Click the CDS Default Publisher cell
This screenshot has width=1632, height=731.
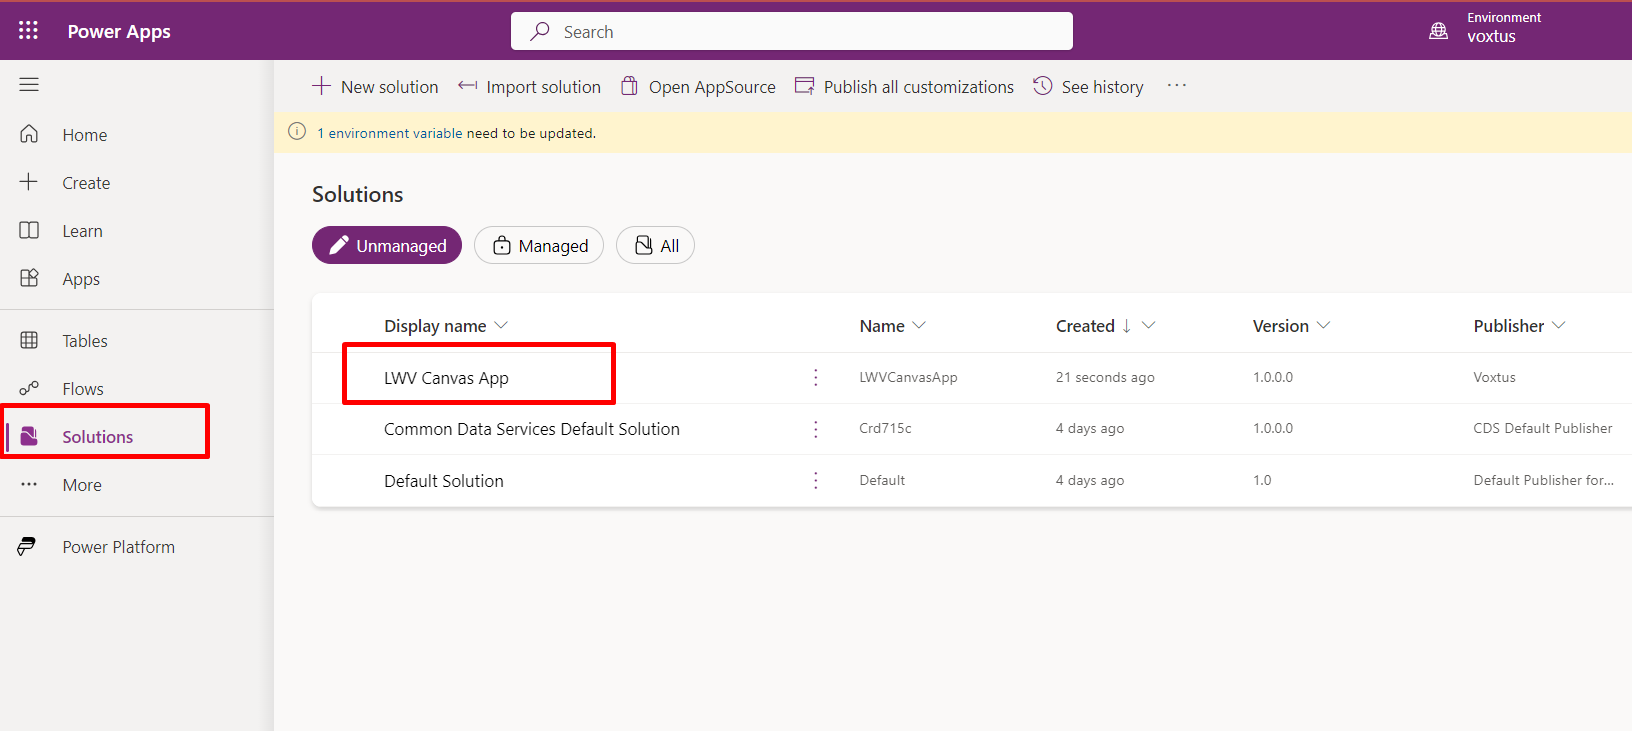1543,428
